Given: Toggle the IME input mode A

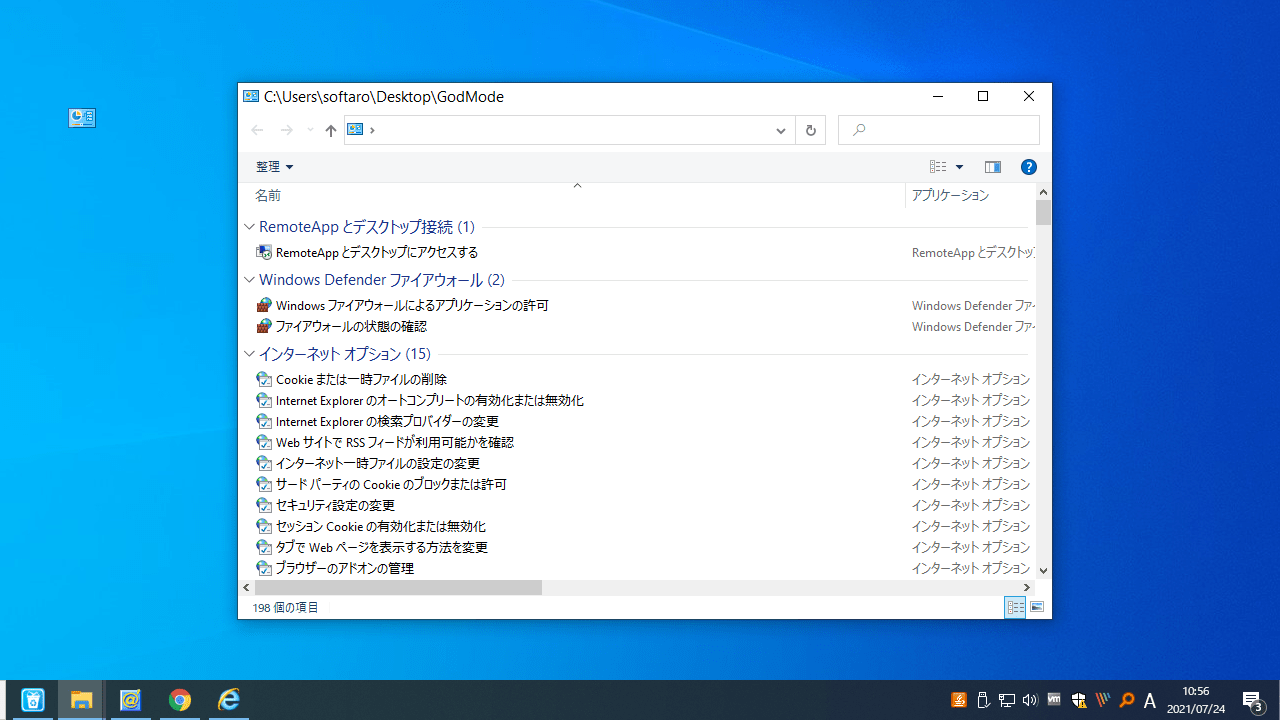Looking at the screenshot, I should (x=1150, y=700).
